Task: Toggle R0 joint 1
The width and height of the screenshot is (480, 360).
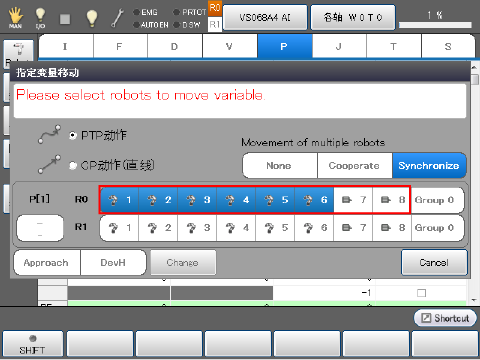Action: [119, 200]
